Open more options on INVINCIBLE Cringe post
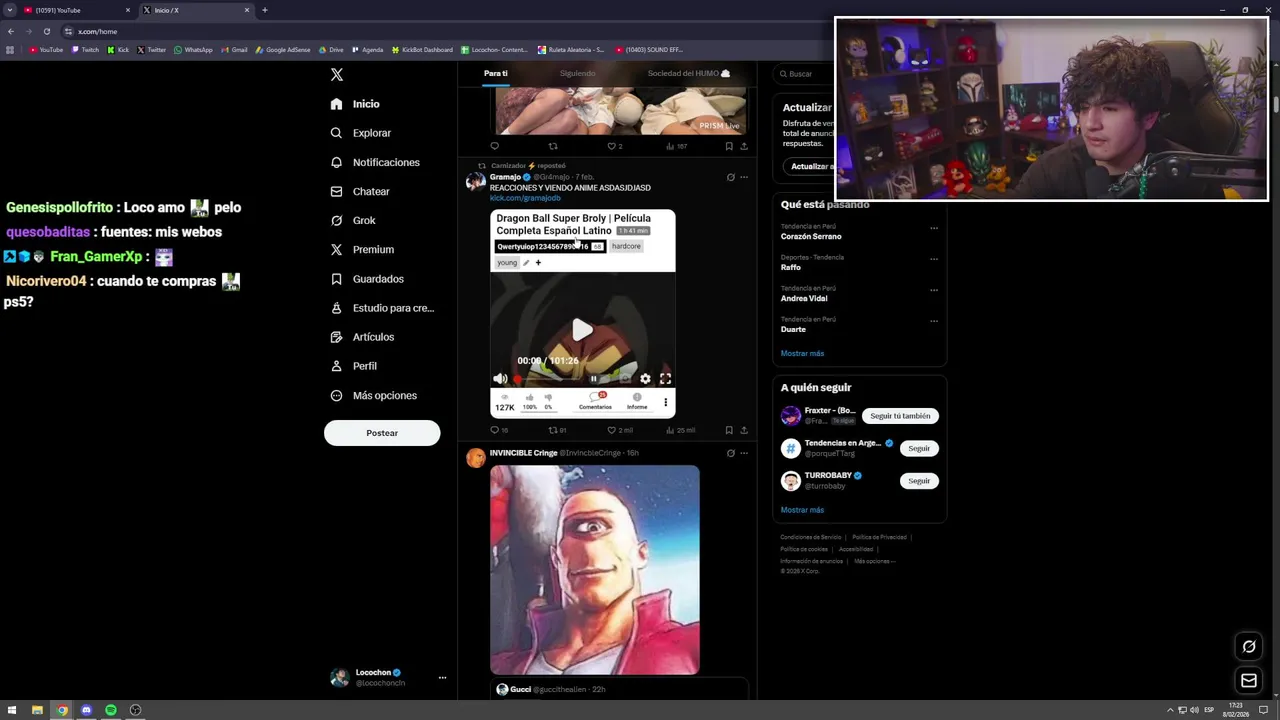 coord(744,453)
